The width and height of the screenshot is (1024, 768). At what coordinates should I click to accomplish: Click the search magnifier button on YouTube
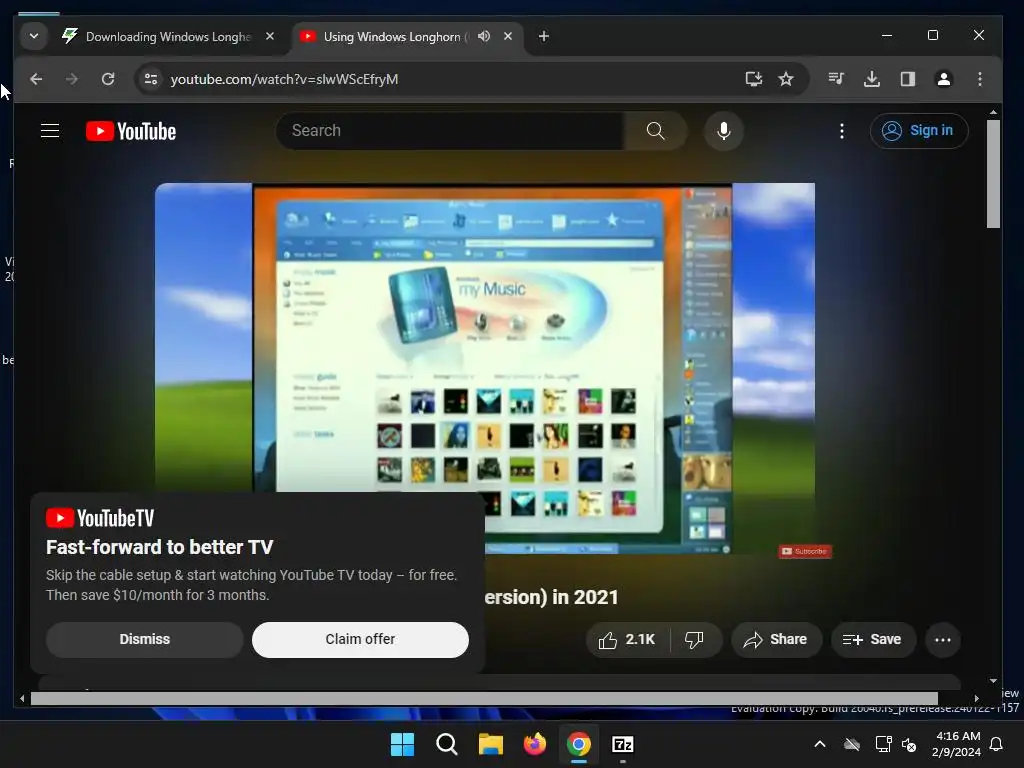tap(656, 131)
